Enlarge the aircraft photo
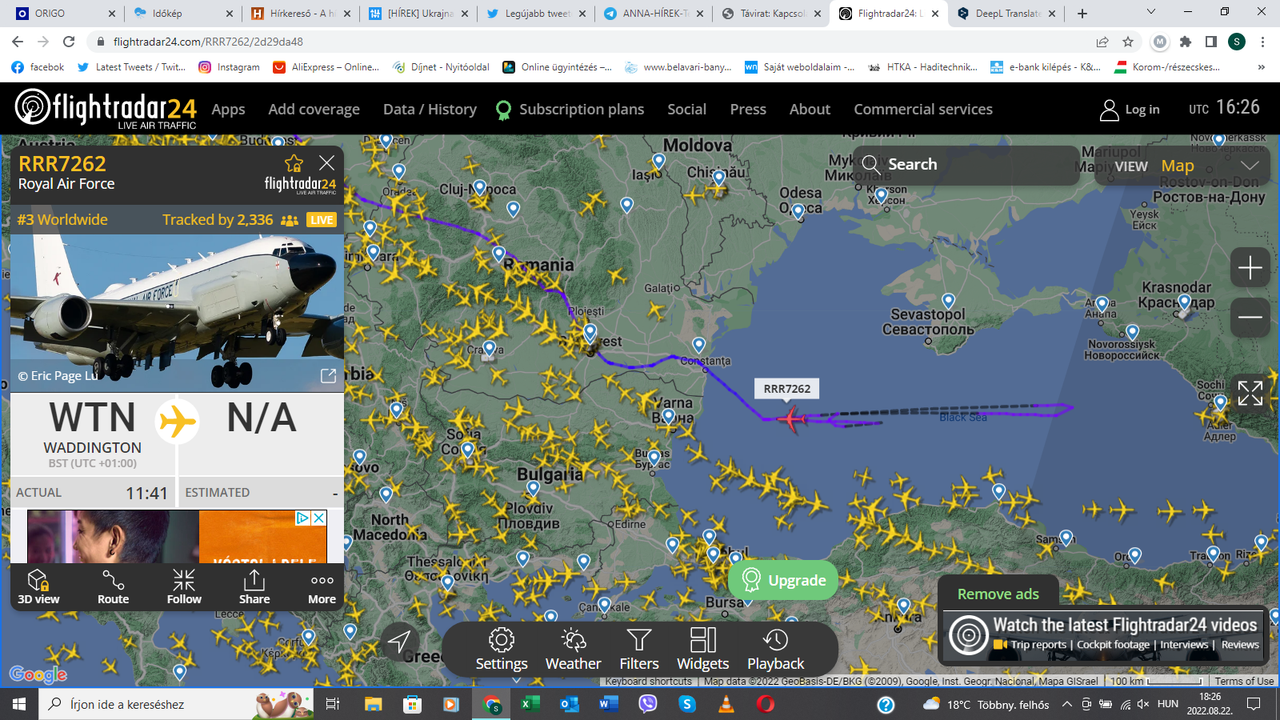Image resolution: width=1280 pixels, height=720 pixels. 327,376
